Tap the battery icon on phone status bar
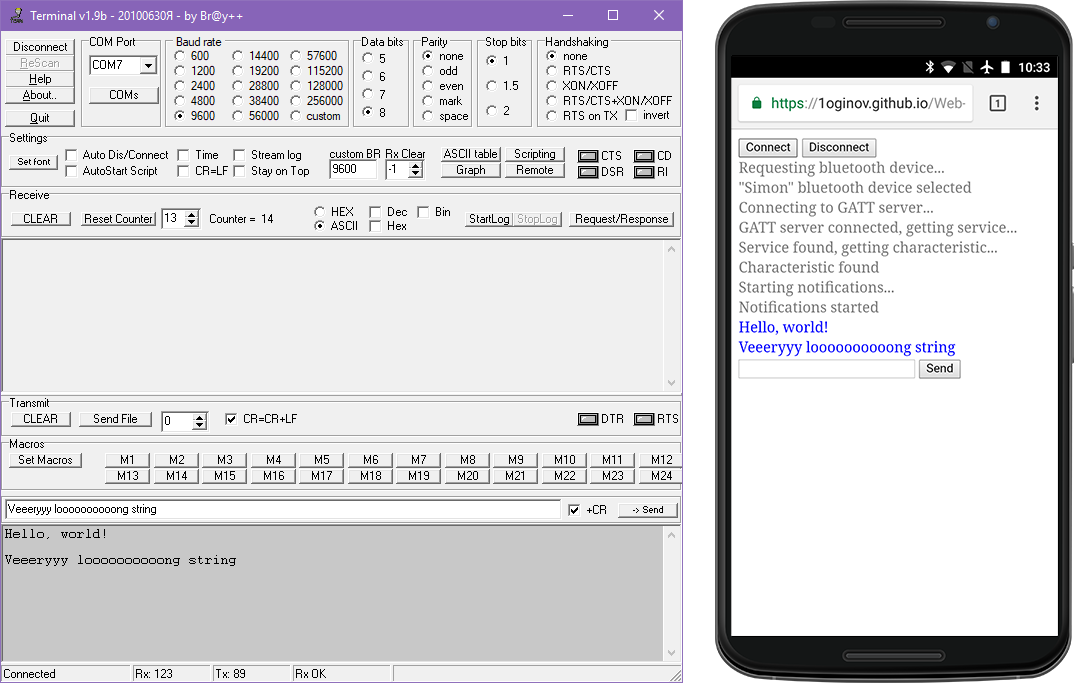Screen dimensions: 1074x683 (1006, 67)
